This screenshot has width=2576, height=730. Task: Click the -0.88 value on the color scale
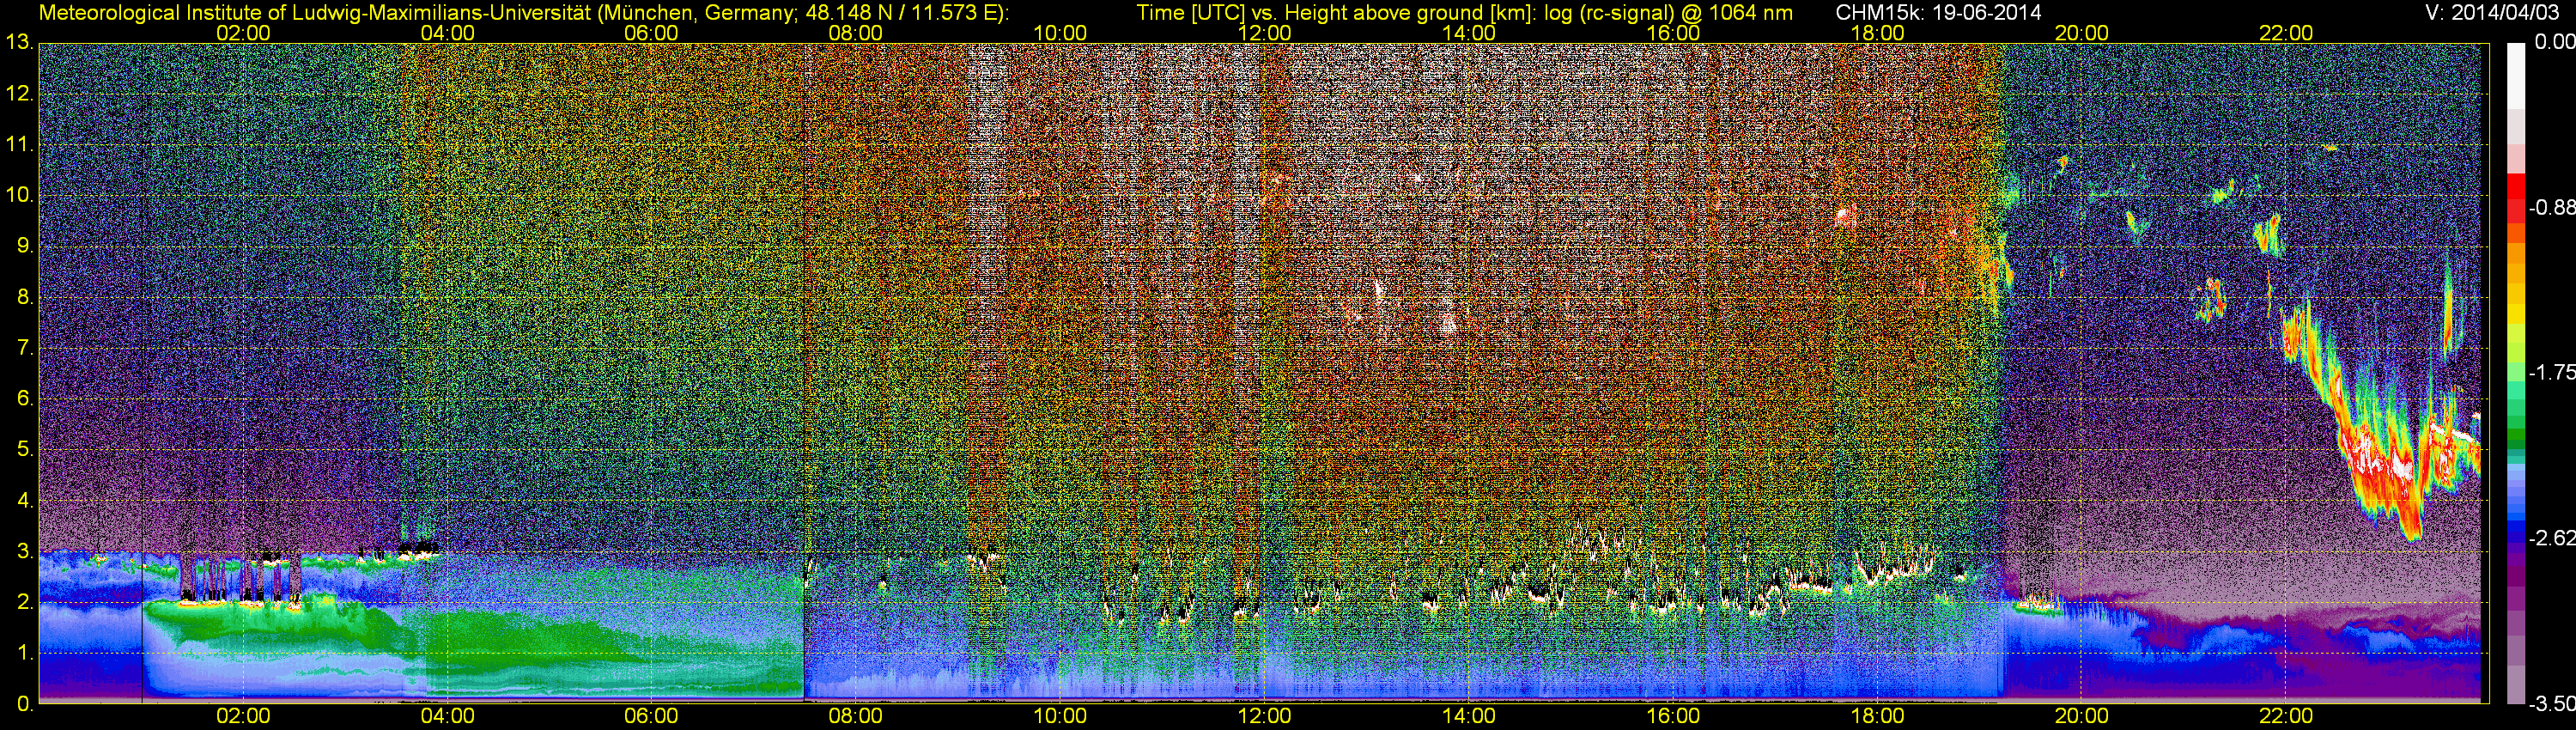click(2552, 208)
